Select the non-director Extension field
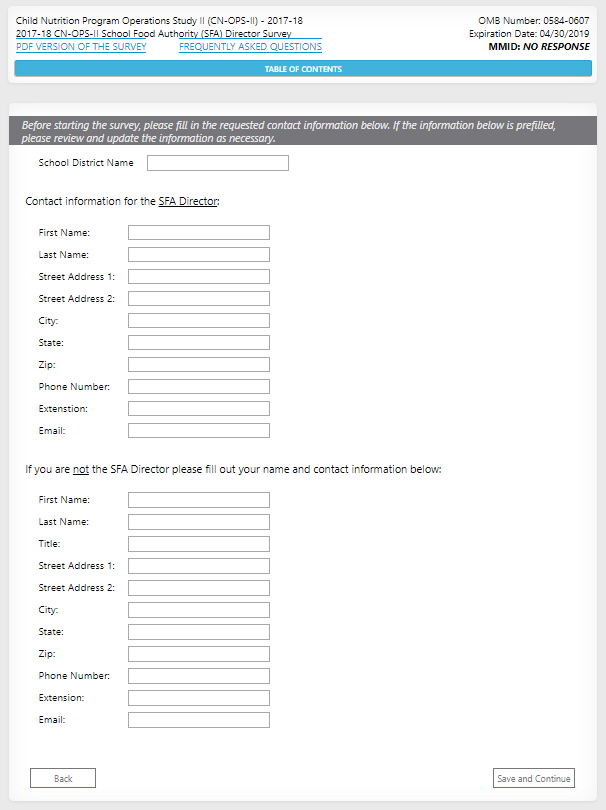606x810 pixels. click(x=199, y=698)
